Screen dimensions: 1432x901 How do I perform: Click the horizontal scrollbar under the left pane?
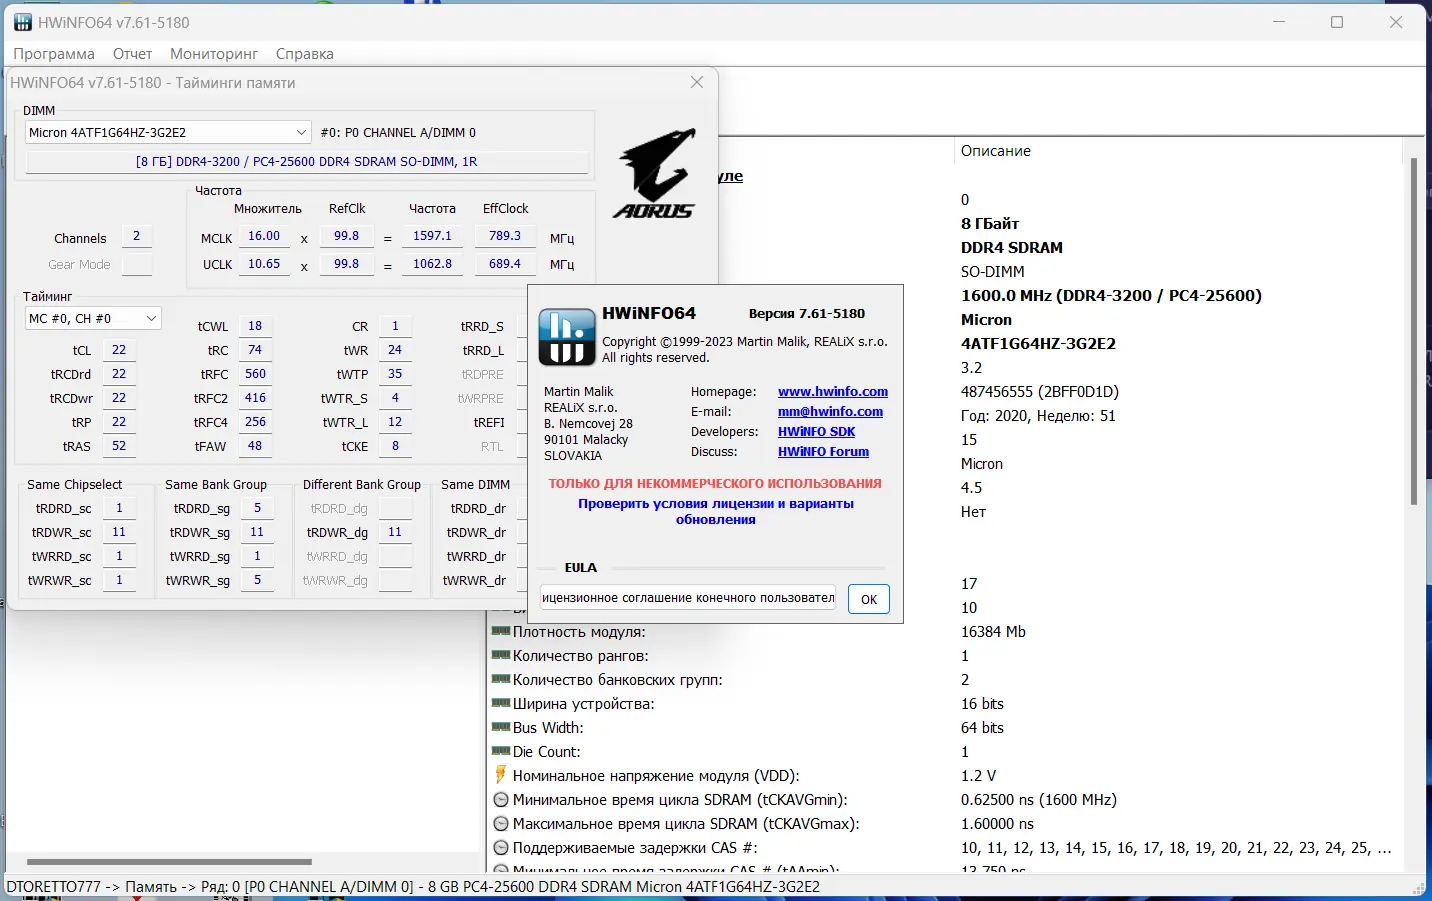[169, 861]
